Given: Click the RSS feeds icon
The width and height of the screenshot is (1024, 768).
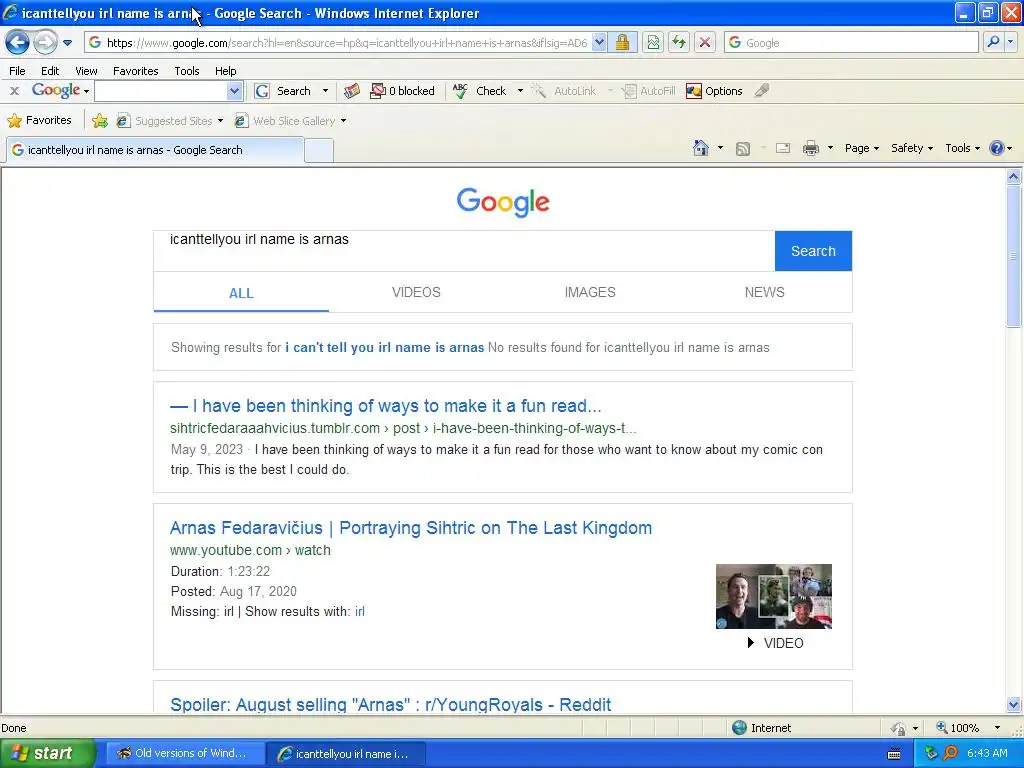Looking at the screenshot, I should [x=743, y=149].
